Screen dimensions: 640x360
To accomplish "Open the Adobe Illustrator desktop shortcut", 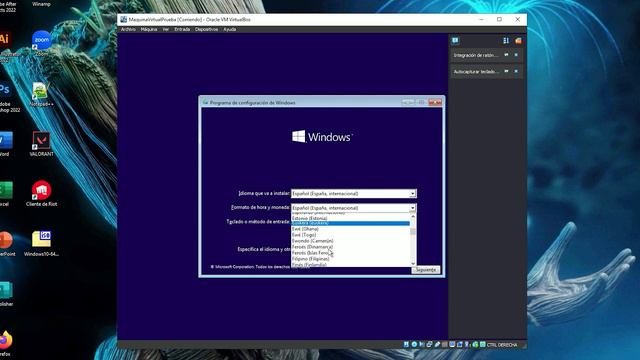I will (x=5, y=47).
